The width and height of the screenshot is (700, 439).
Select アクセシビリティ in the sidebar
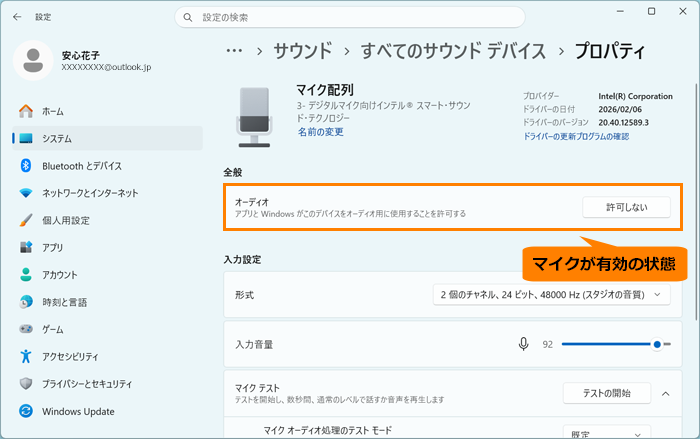tap(108, 356)
